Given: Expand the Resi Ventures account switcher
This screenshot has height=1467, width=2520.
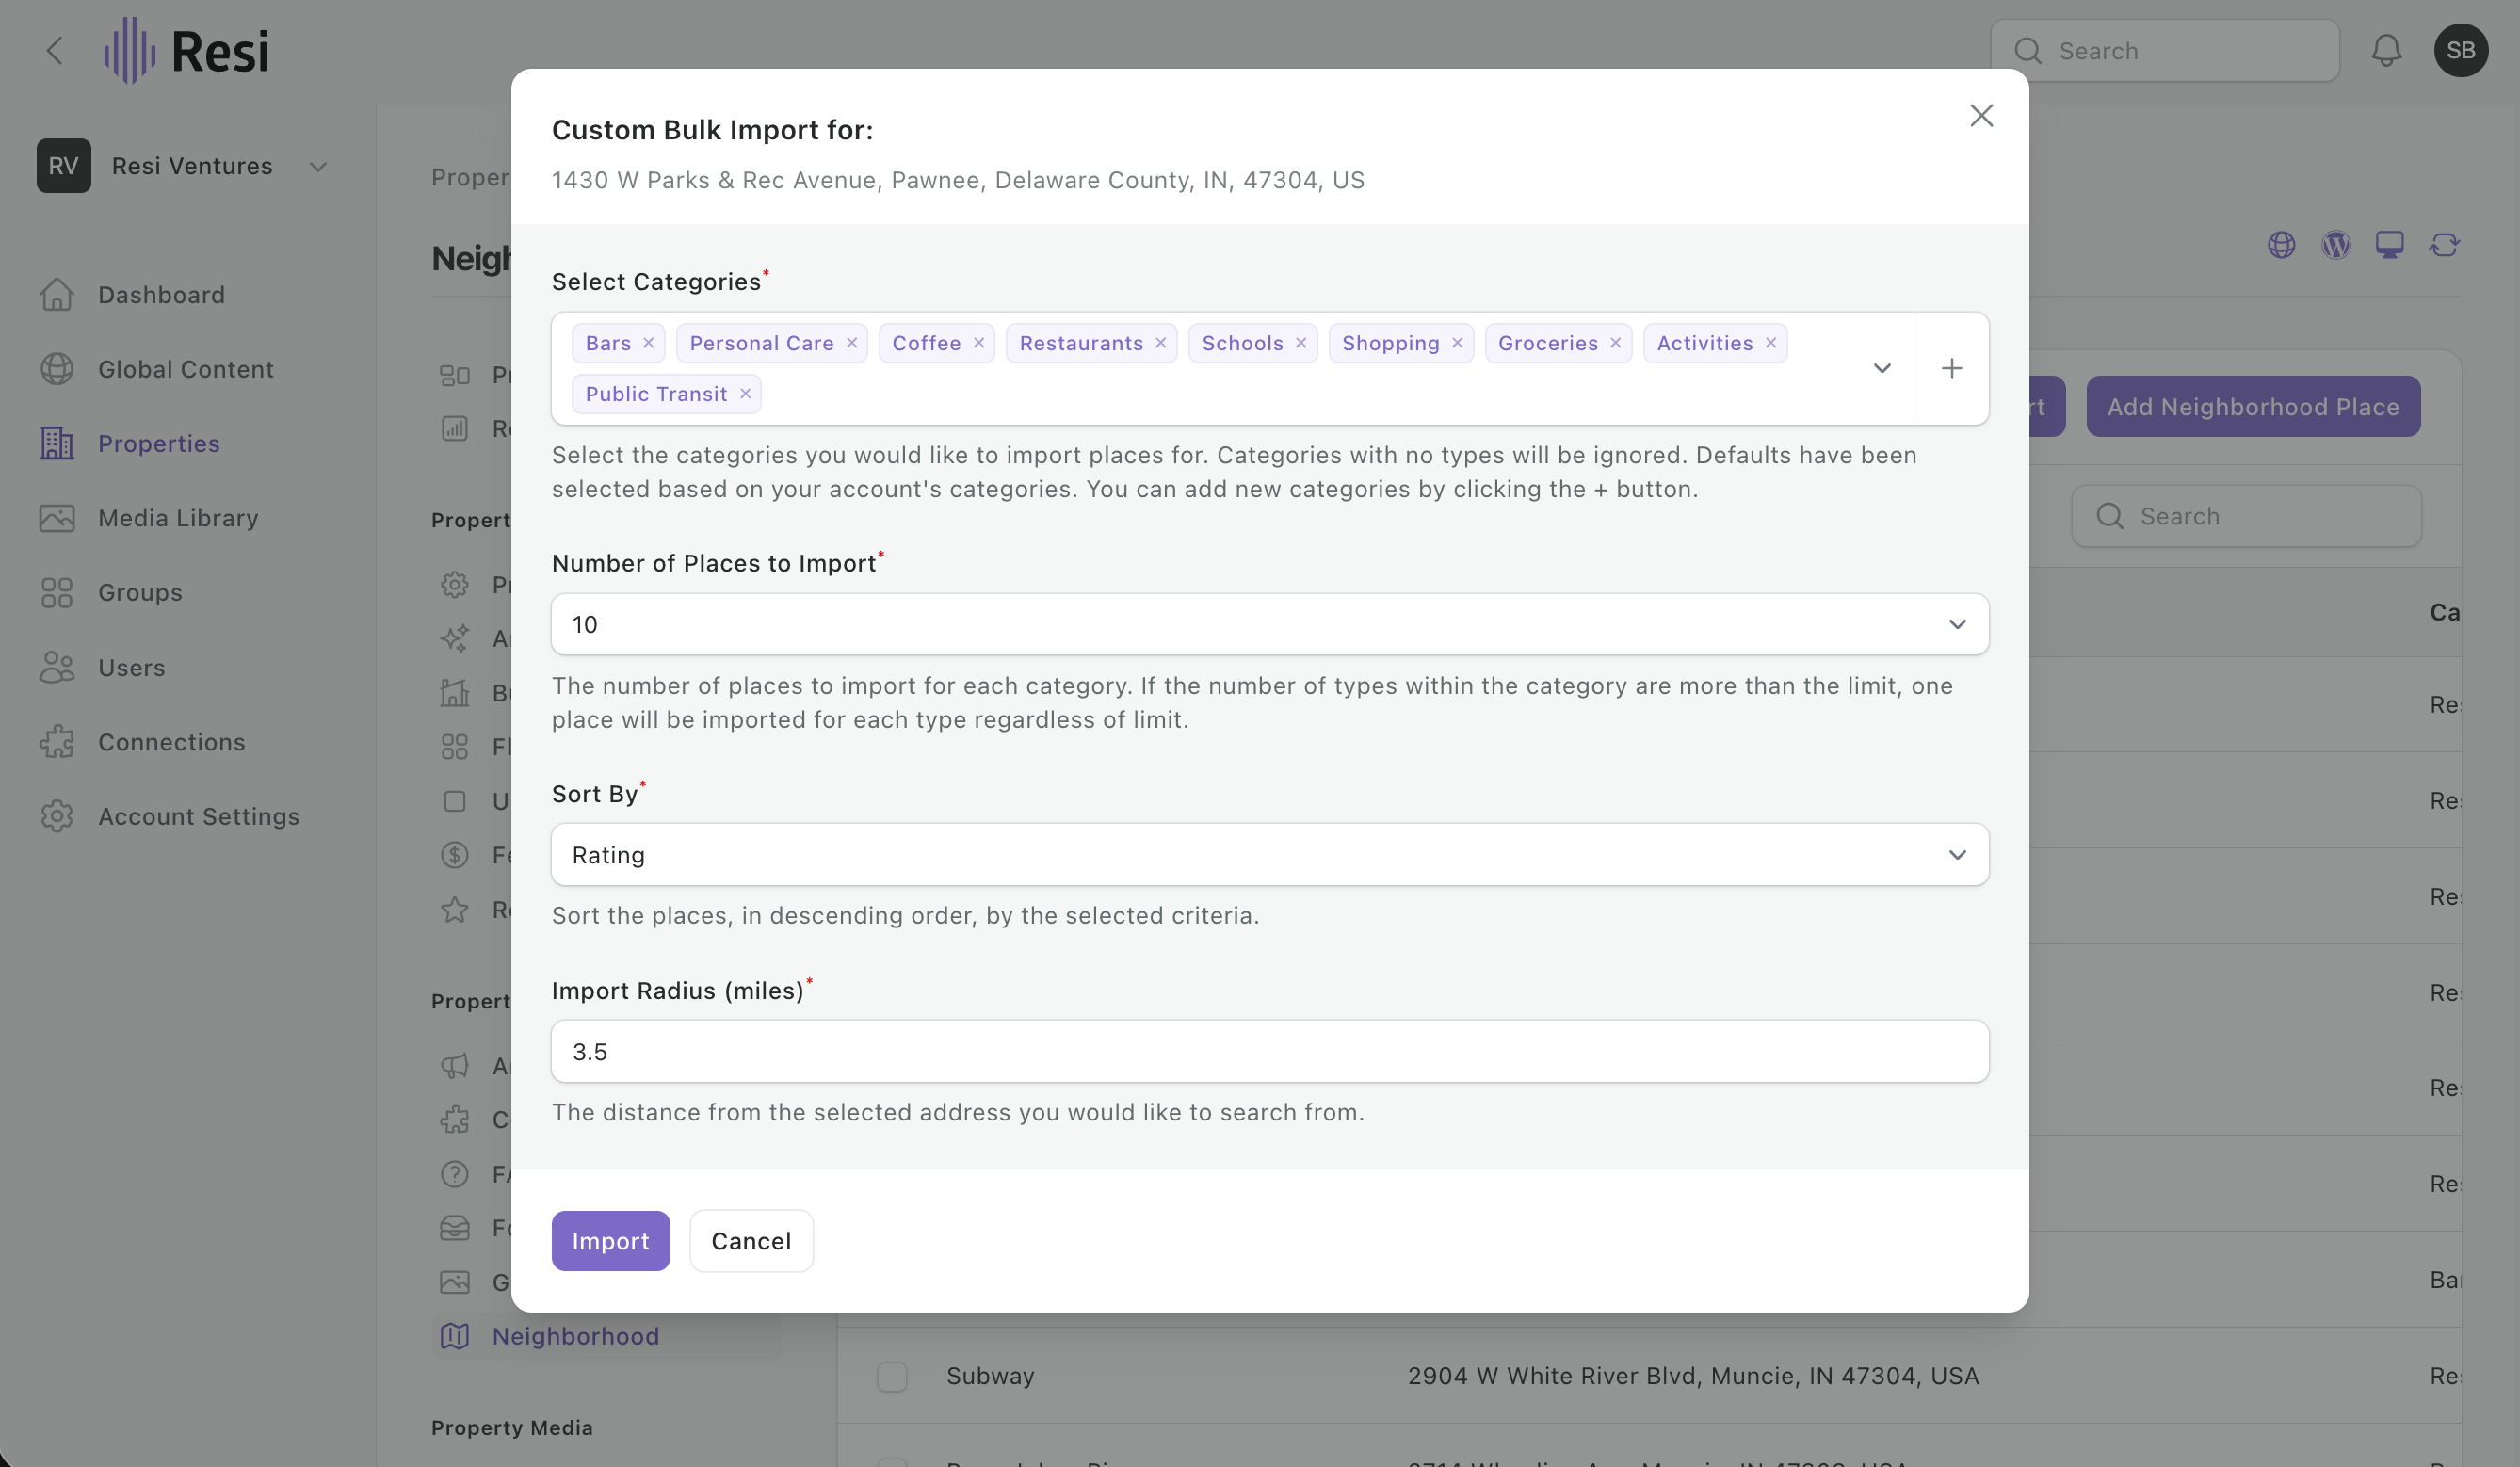Looking at the screenshot, I should coord(184,166).
